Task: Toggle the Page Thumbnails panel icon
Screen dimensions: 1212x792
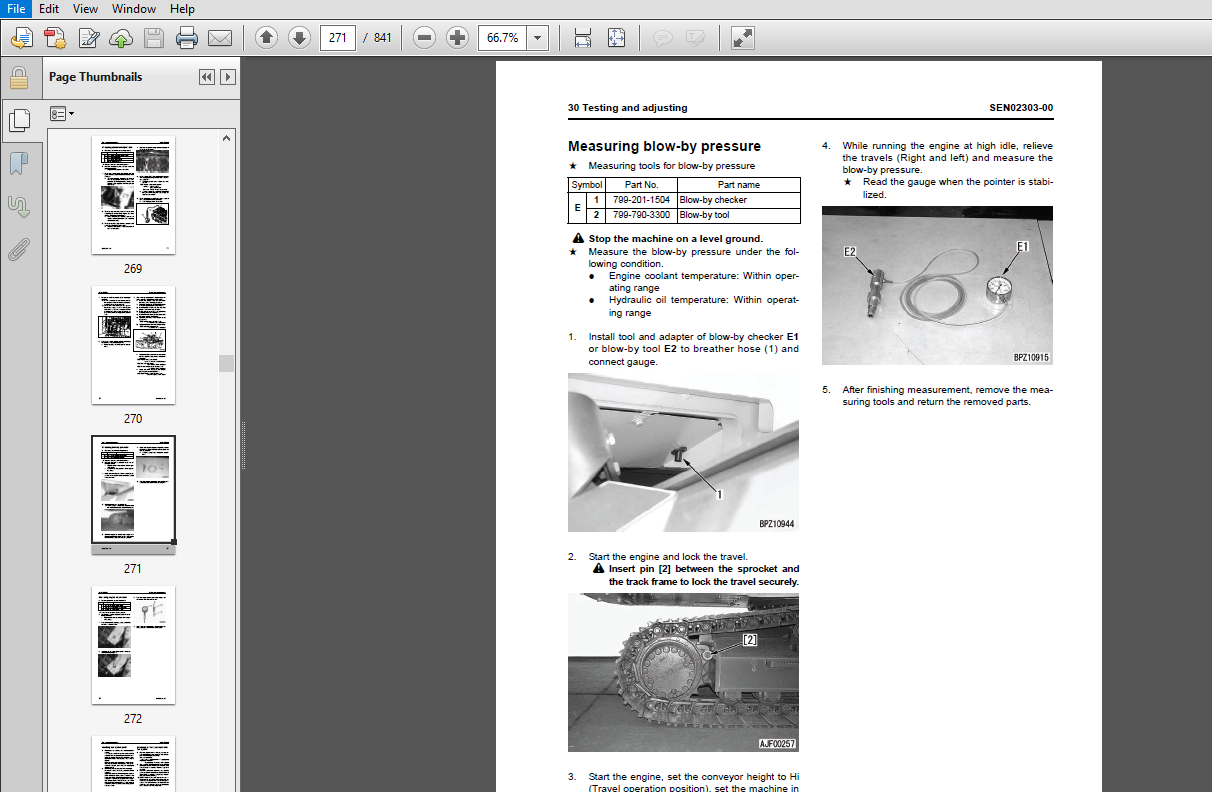Action: click(18, 121)
